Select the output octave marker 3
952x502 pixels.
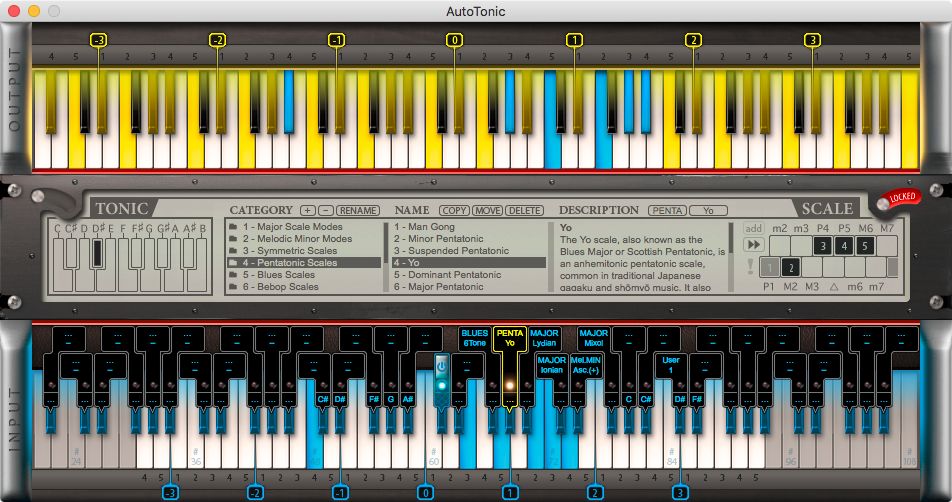[812, 40]
